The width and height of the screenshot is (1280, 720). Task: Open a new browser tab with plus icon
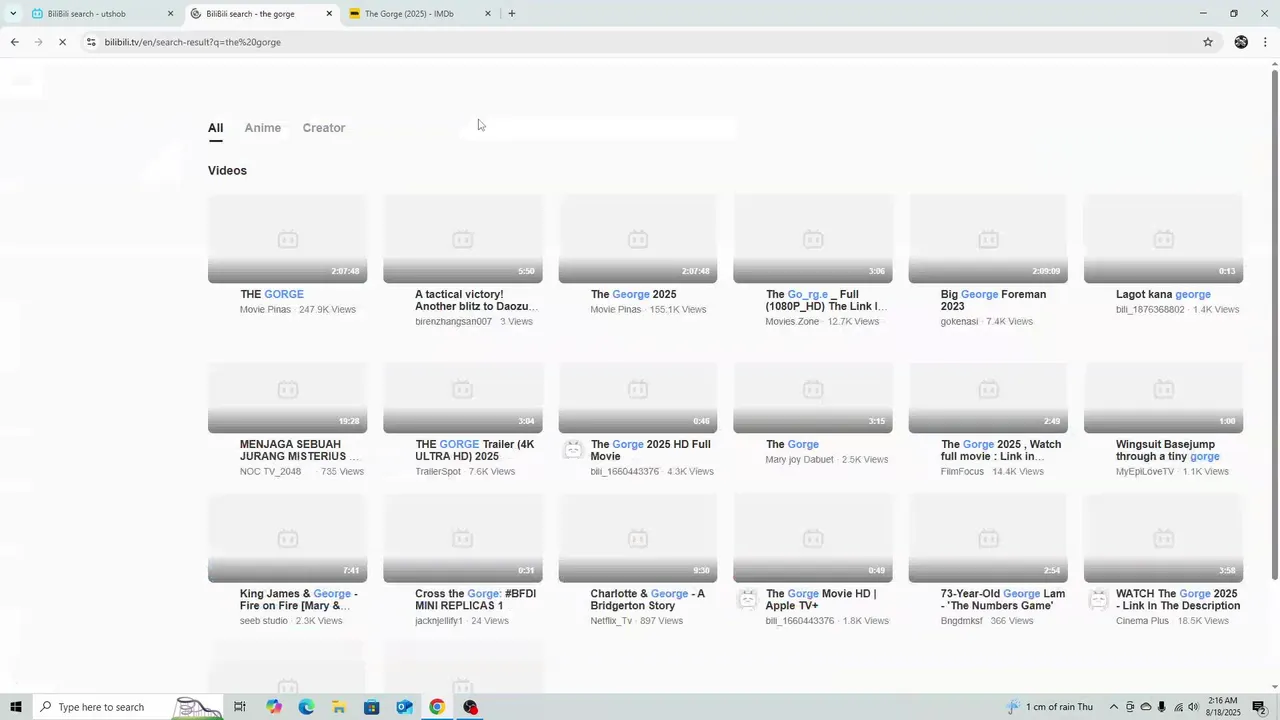point(512,14)
